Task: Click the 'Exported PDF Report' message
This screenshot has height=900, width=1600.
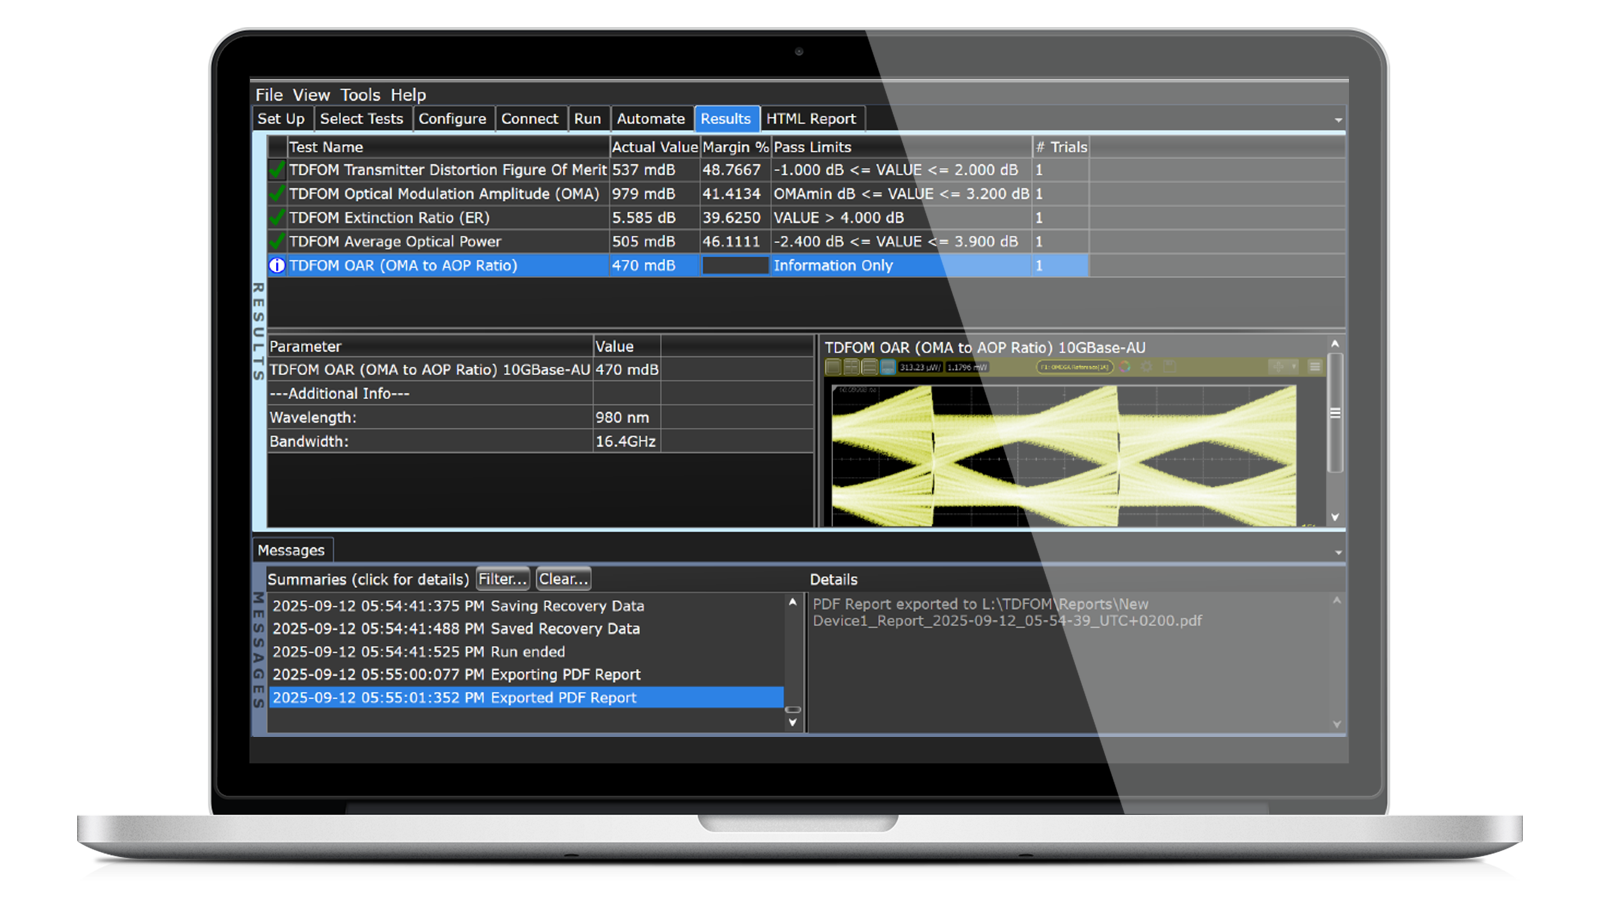Action: tap(526, 698)
